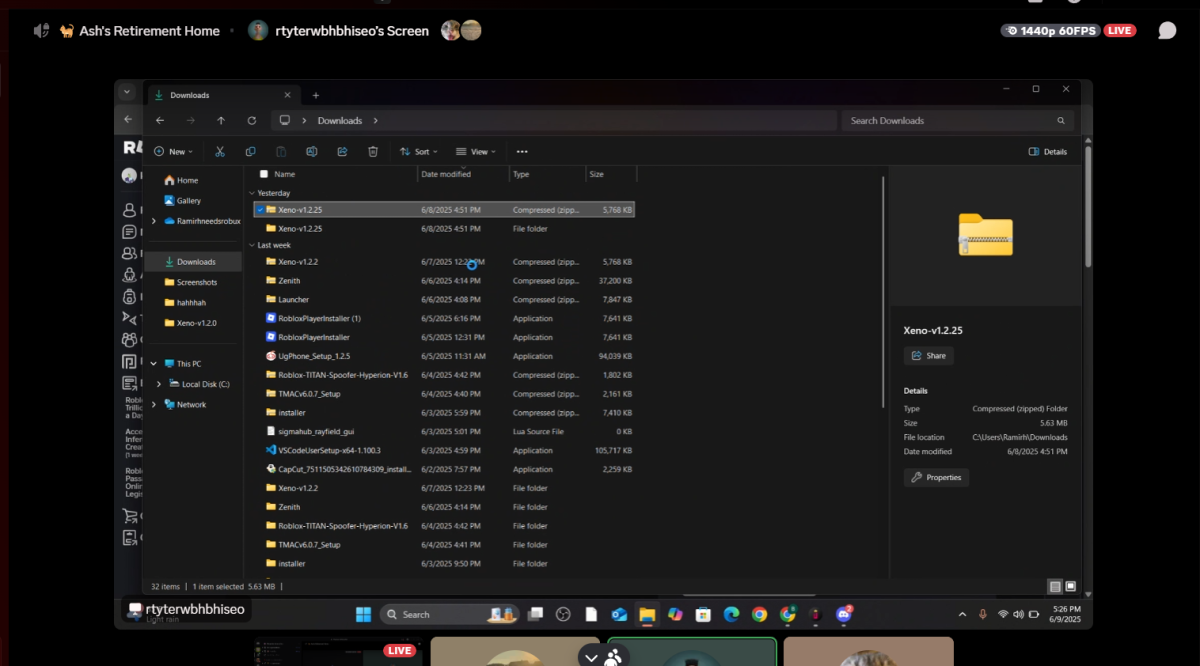Open the See more three-dots menu
The image size is (1200, 666).
pyautogui.click(x=522, y=152)
